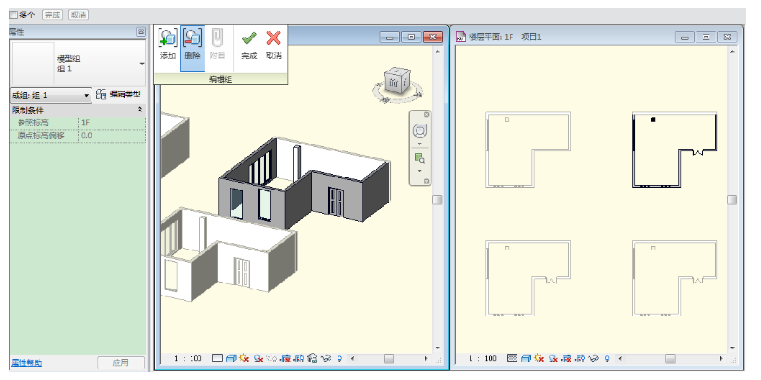Click the 添加 (Add to group) tool
The height and width of the screenshot is (380, 761).
(x=168, y=45)
